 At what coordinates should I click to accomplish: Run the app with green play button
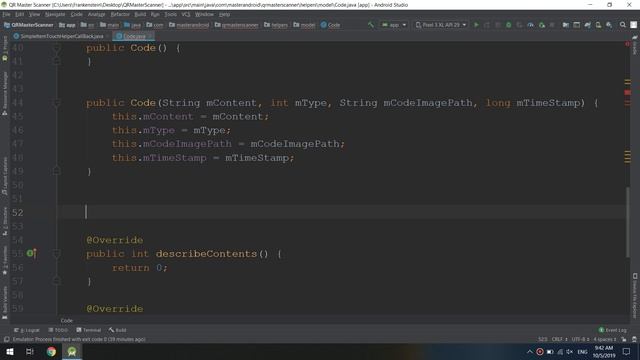coord(476,25)
